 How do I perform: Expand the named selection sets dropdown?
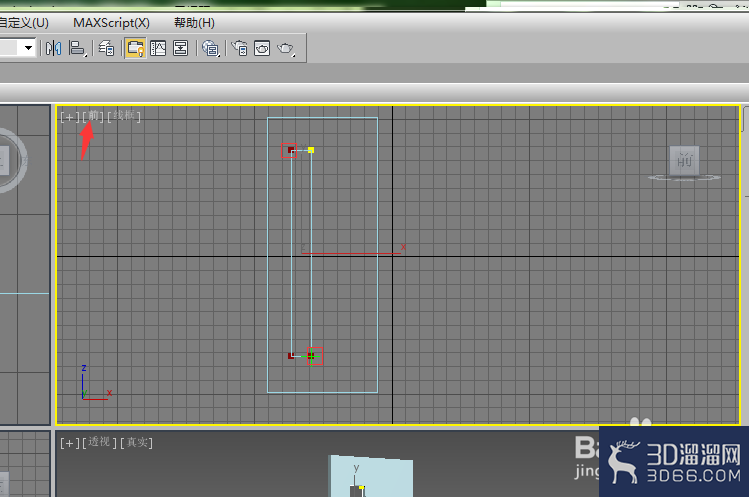[x=28, y=48]
